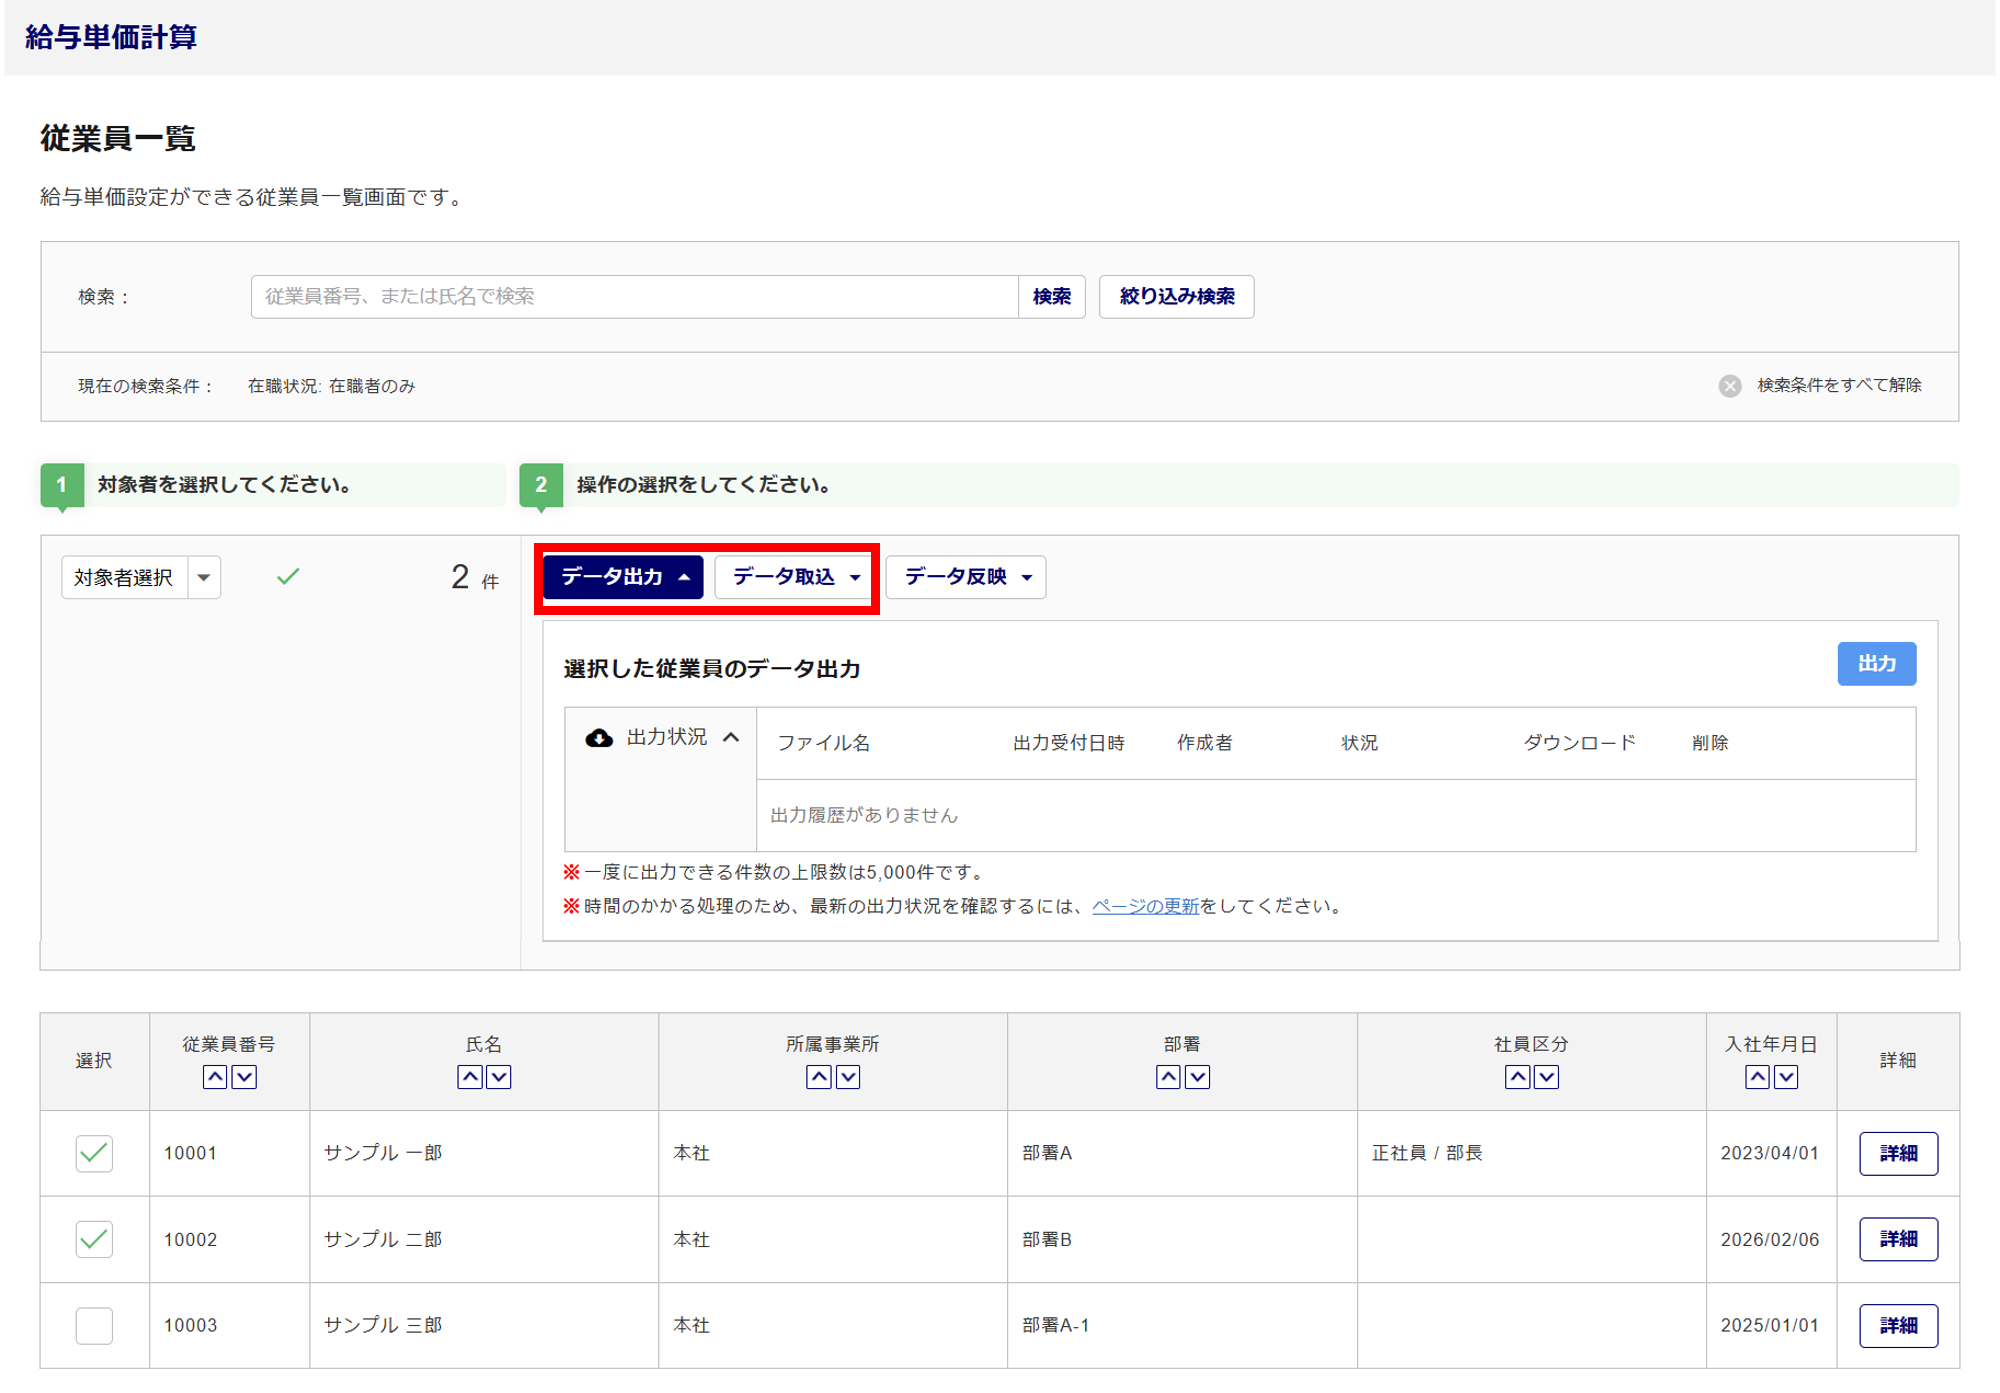Open the 対象者選択 dropdown arrow

coord(204,577)
